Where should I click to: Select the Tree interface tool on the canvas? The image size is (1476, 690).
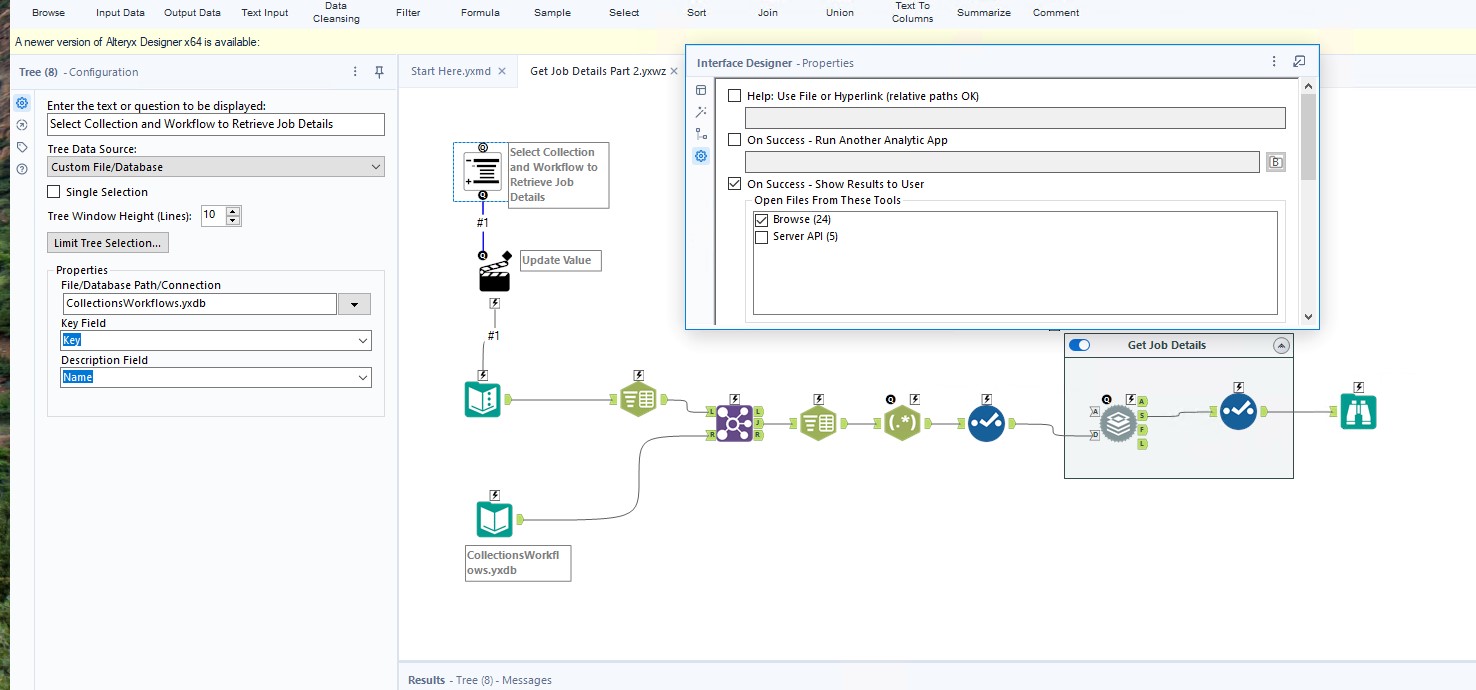point(482,170)
